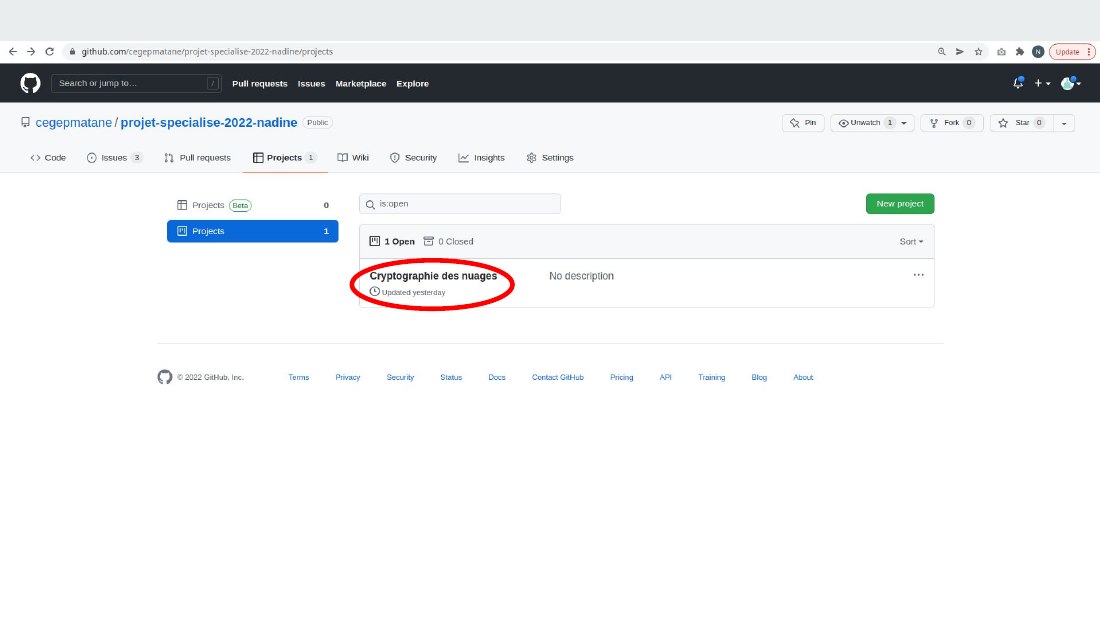Open the Insights tab
The width and height of the screenshot is (1100, 619).
[x=481, y=158]
